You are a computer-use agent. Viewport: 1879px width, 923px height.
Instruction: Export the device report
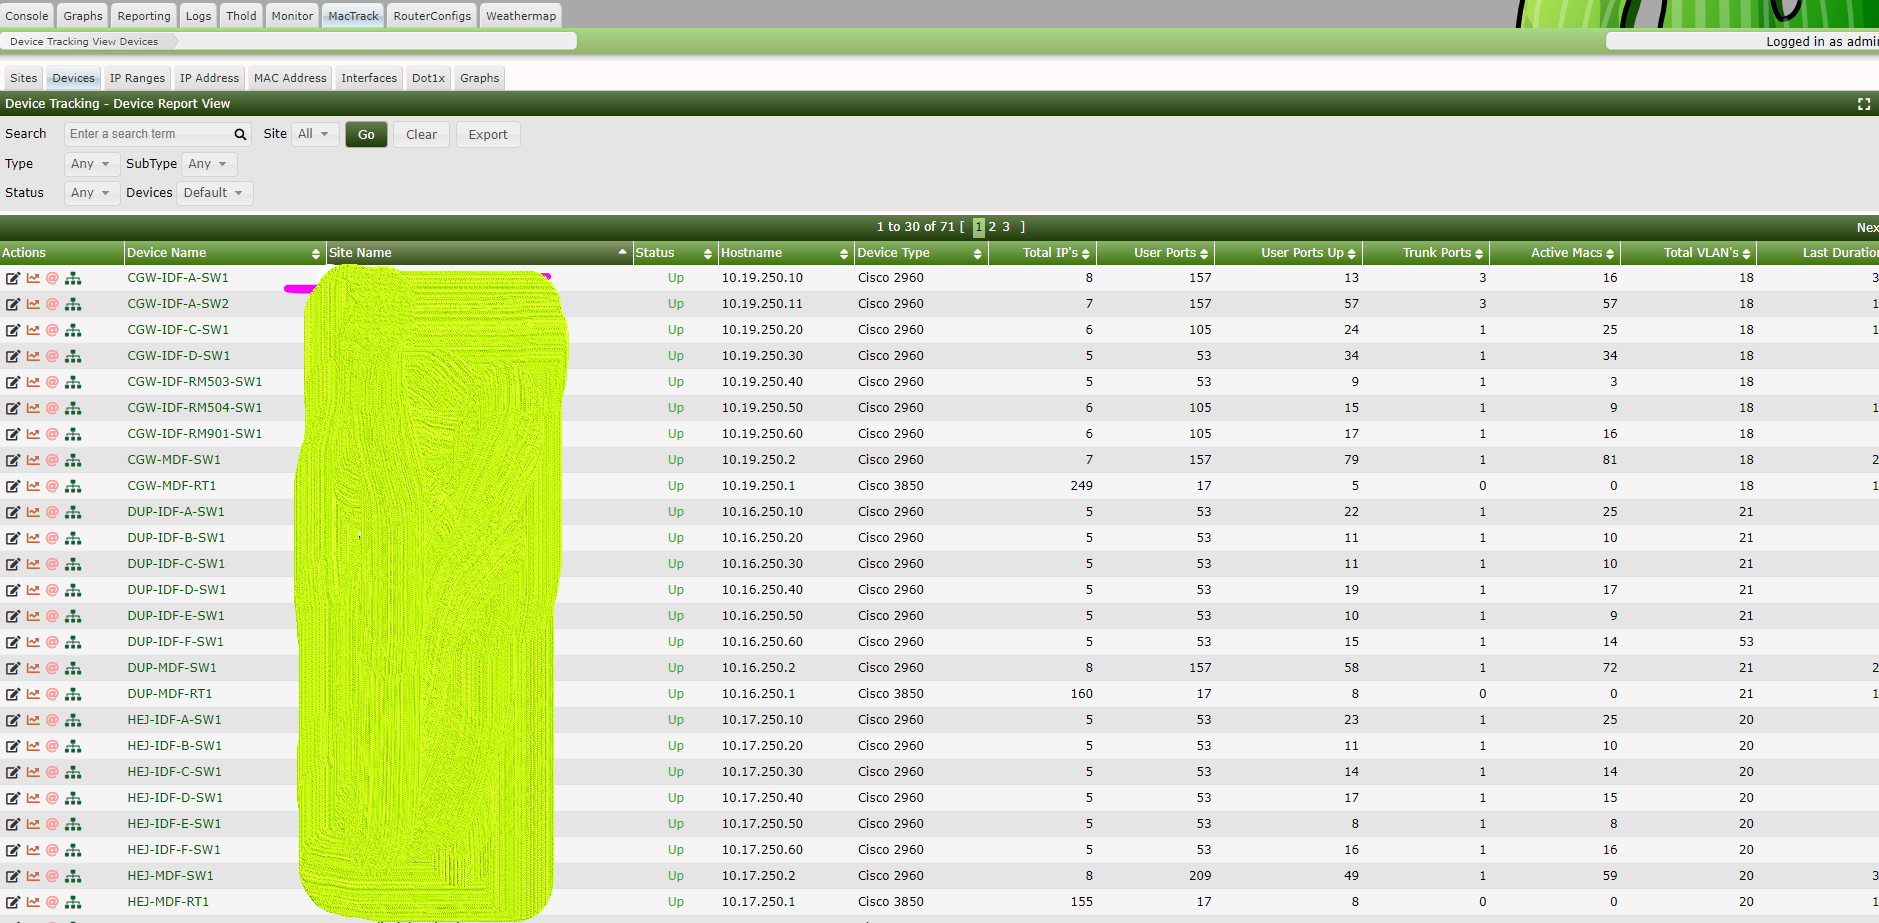point(488,135)
